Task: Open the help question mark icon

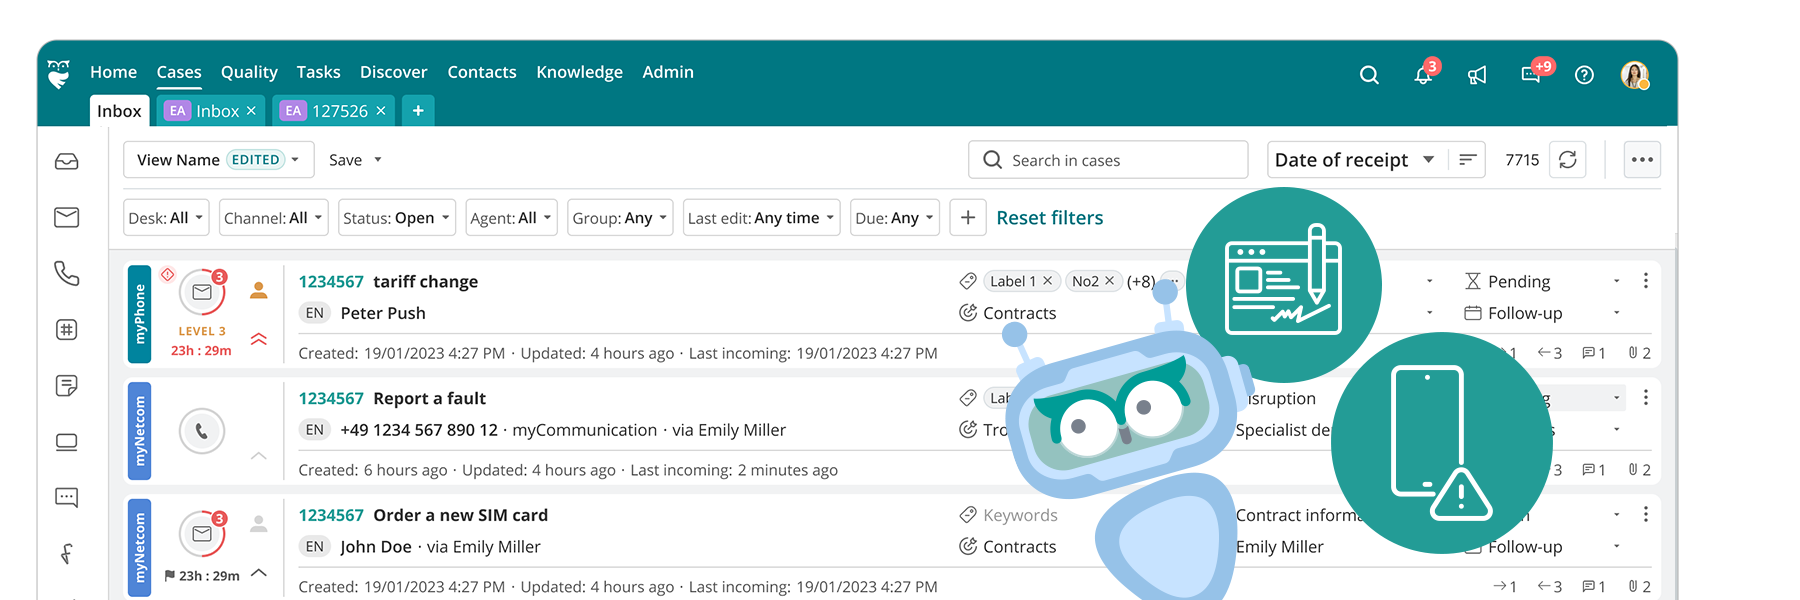Action: pos(1584,75)
